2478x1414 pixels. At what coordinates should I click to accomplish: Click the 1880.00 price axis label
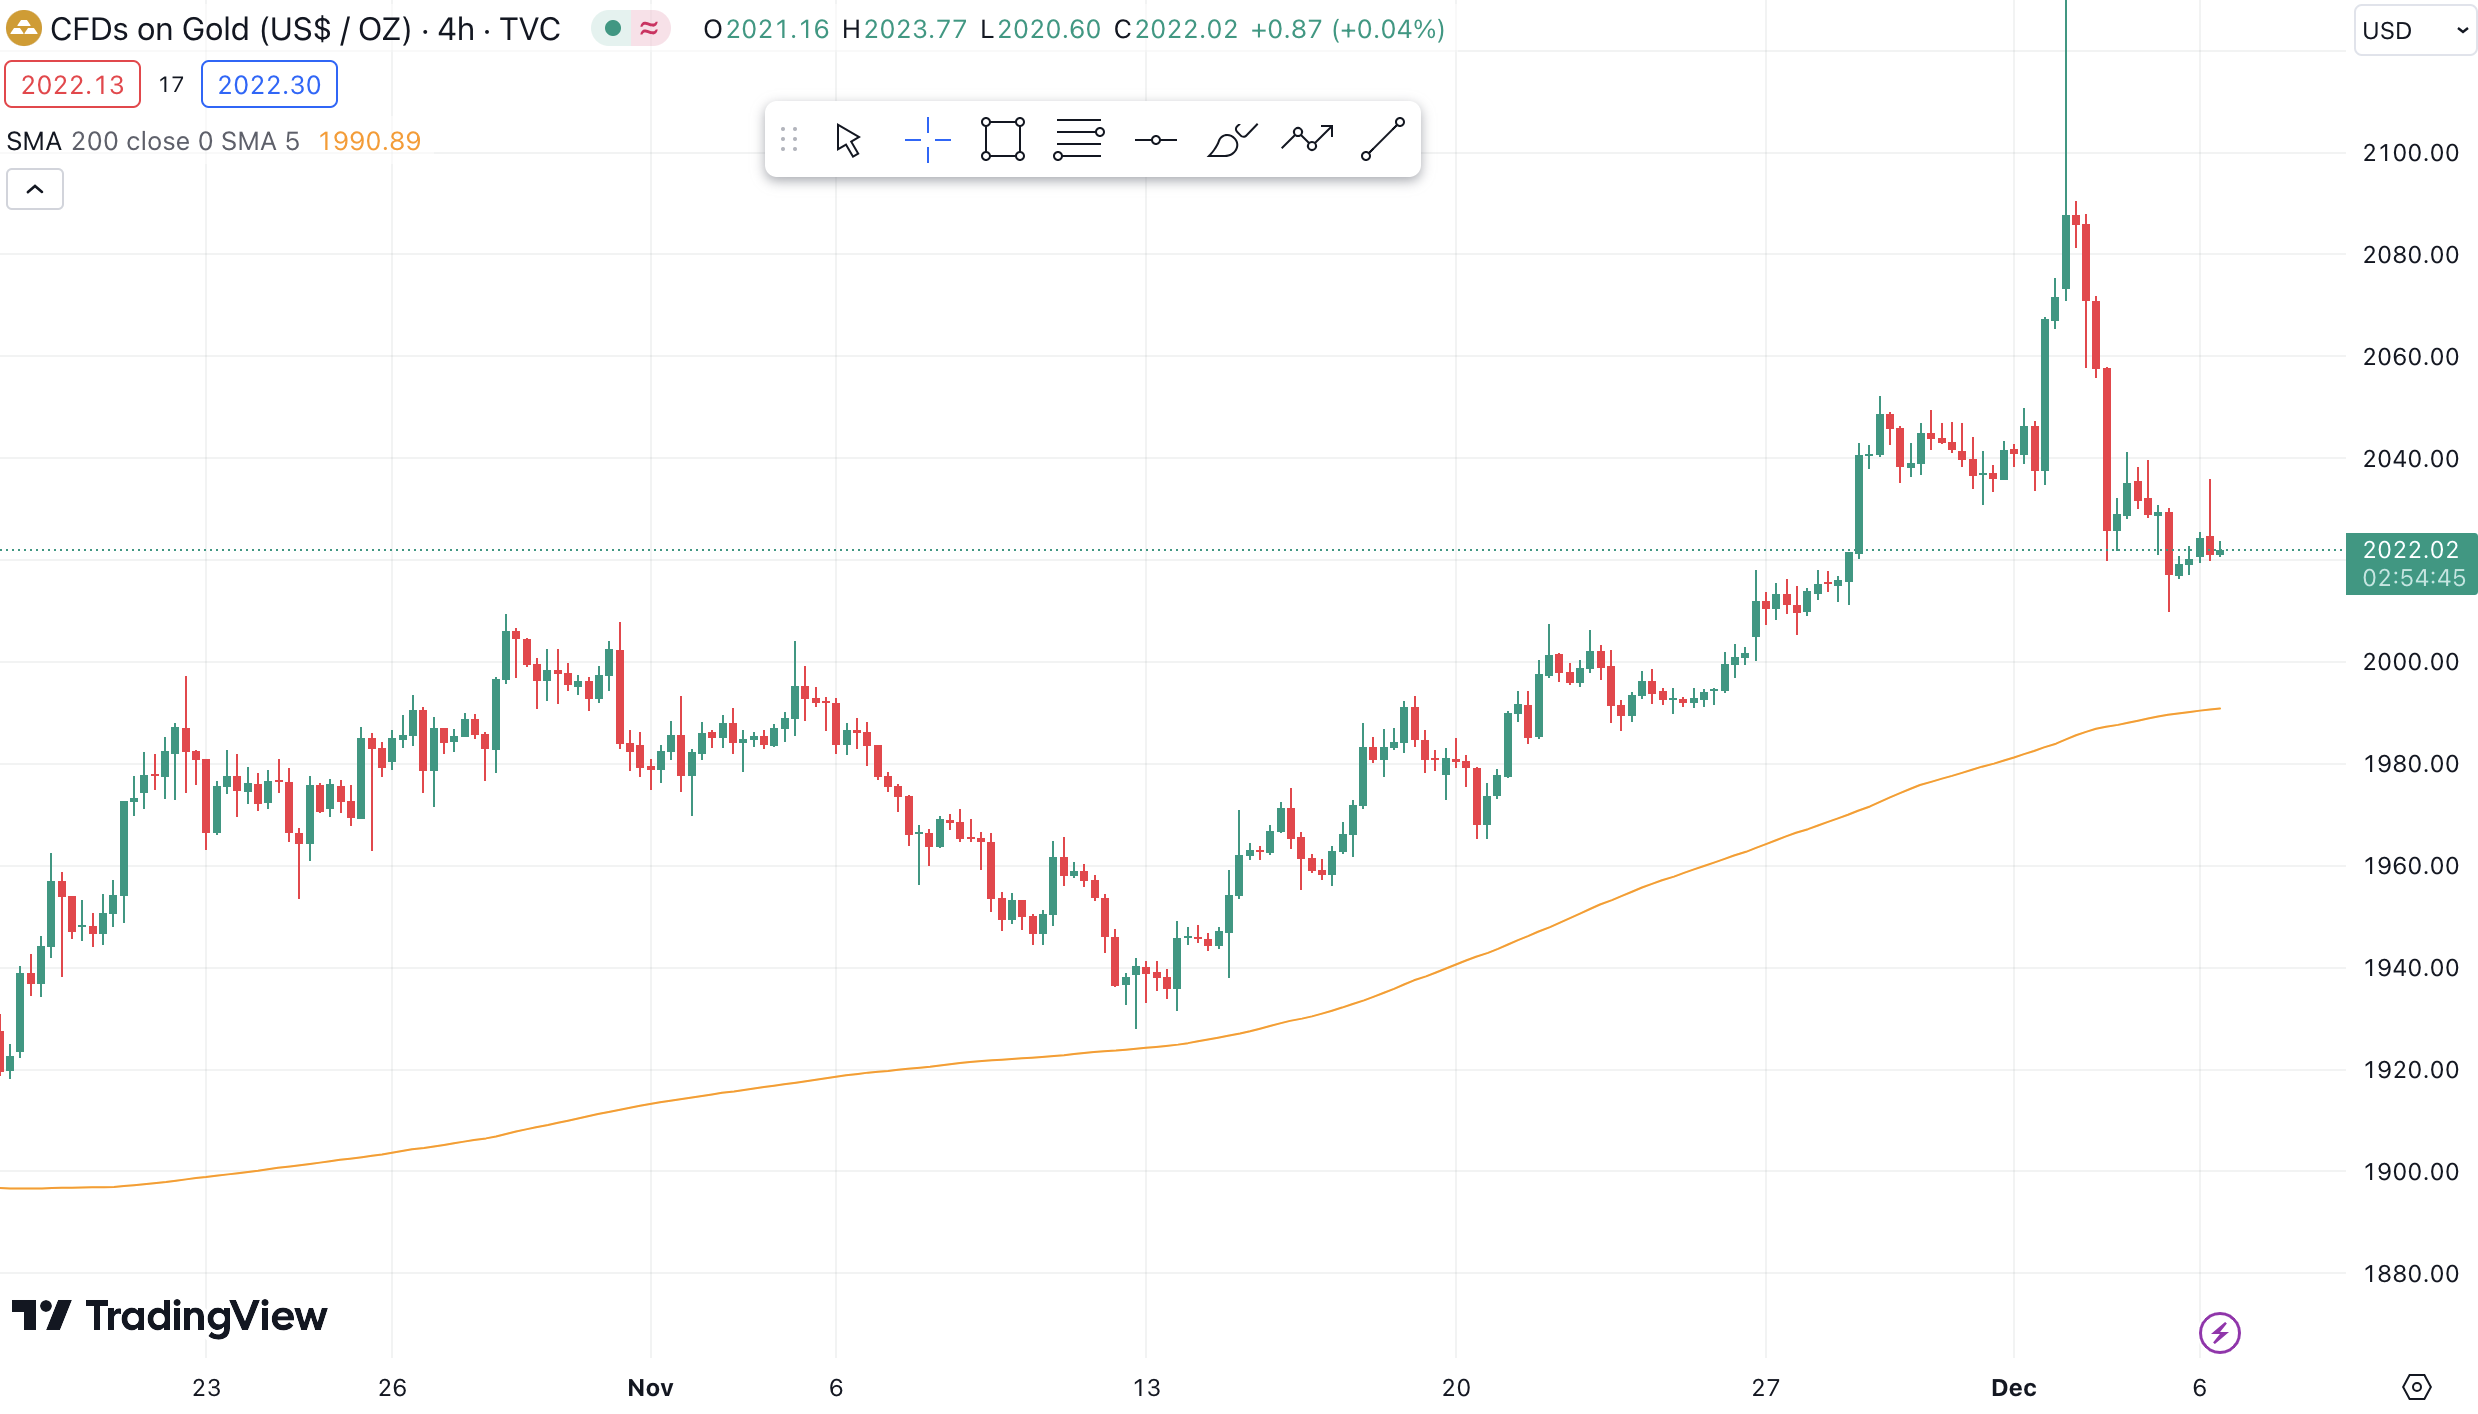tap(2410, 1274)
